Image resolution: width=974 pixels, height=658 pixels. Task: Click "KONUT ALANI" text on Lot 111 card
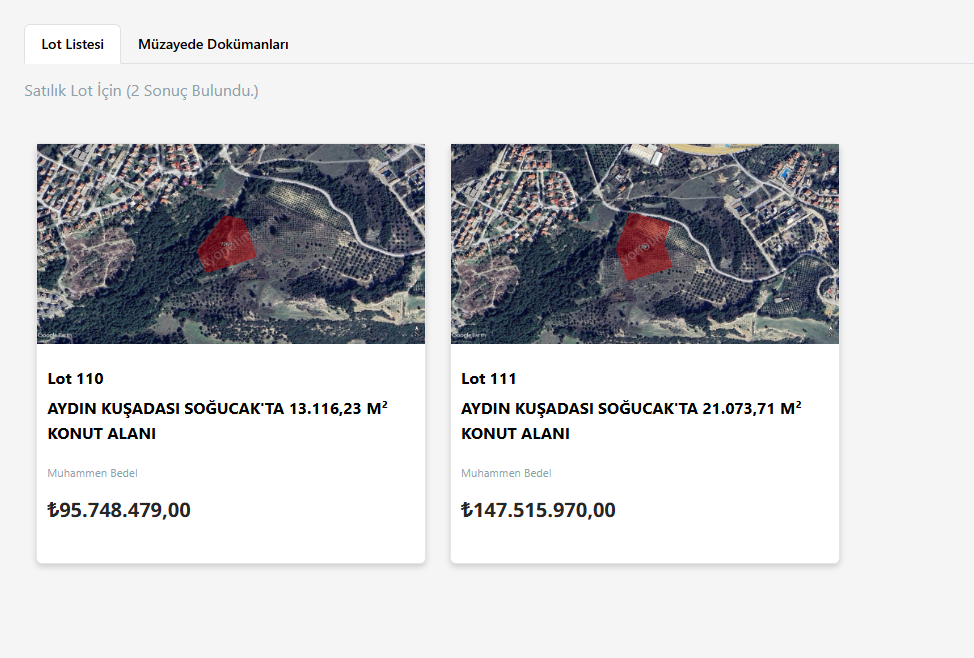(516, 434)
